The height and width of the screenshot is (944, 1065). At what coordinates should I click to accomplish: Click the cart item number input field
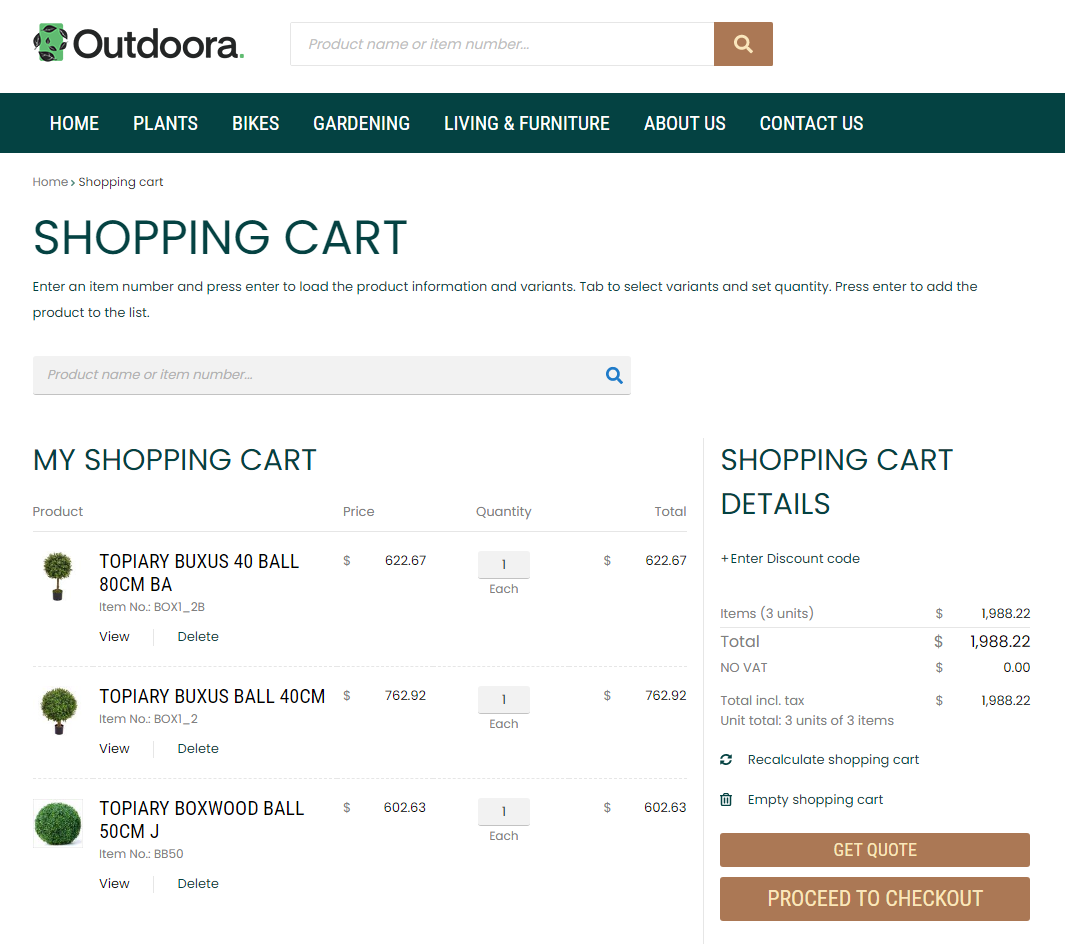[x=315, y=375]
